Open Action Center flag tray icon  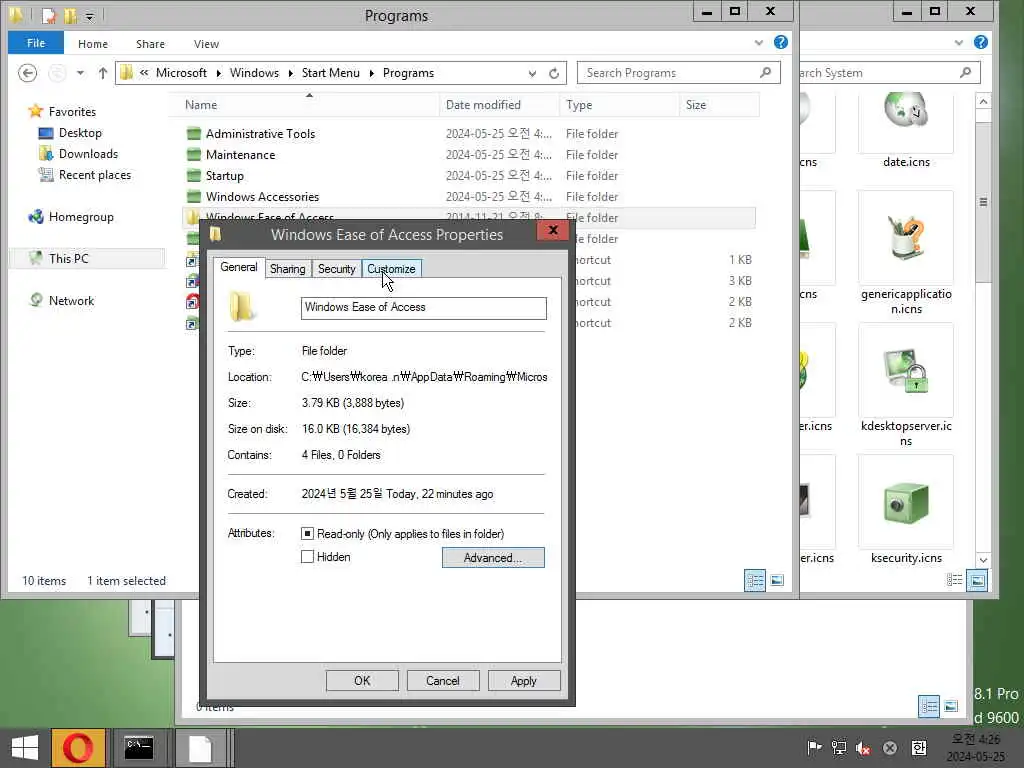coord(814,748)
